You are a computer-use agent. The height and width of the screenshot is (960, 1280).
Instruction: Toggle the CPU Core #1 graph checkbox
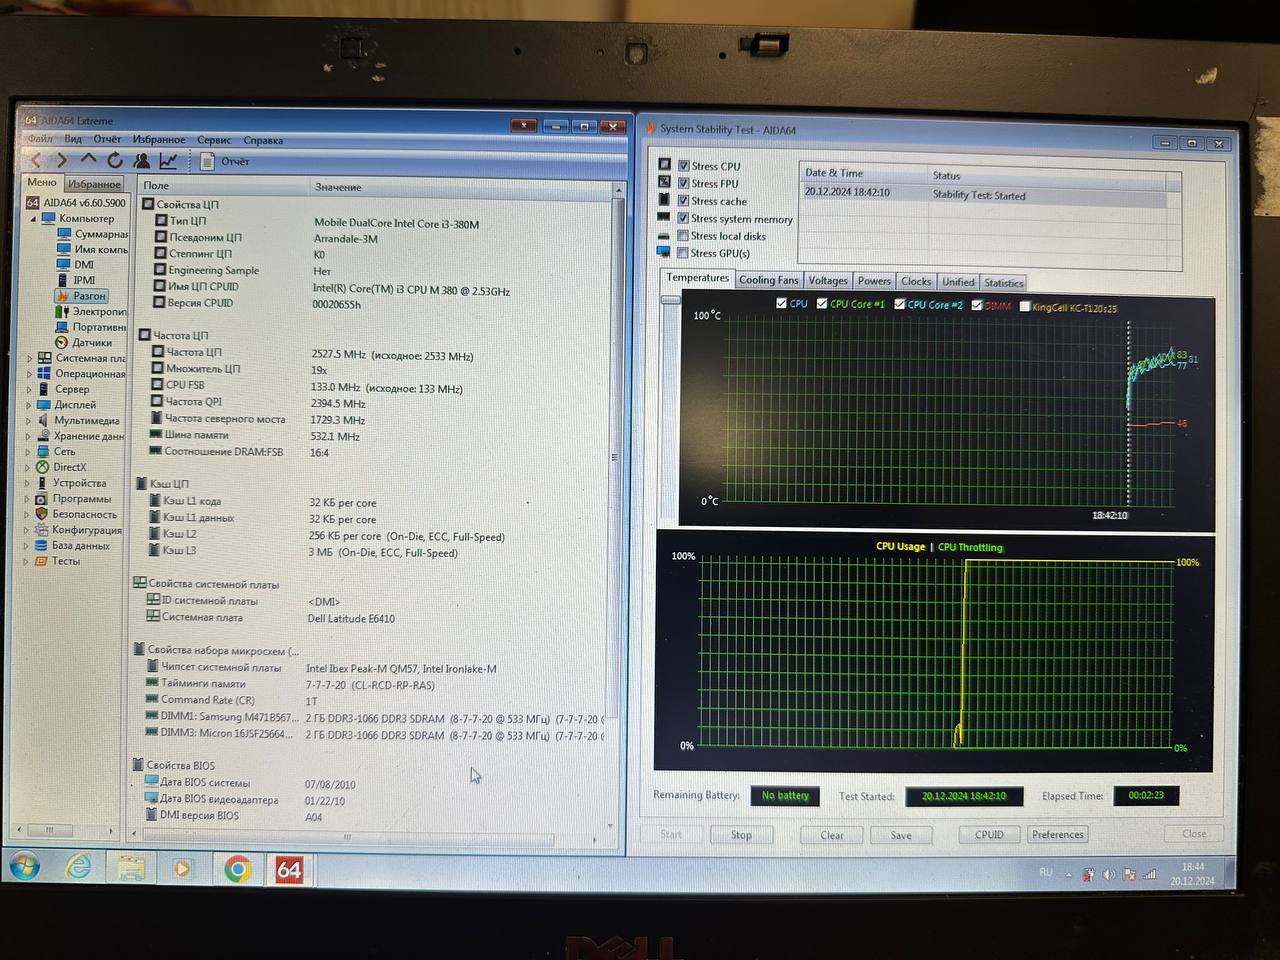822,303
